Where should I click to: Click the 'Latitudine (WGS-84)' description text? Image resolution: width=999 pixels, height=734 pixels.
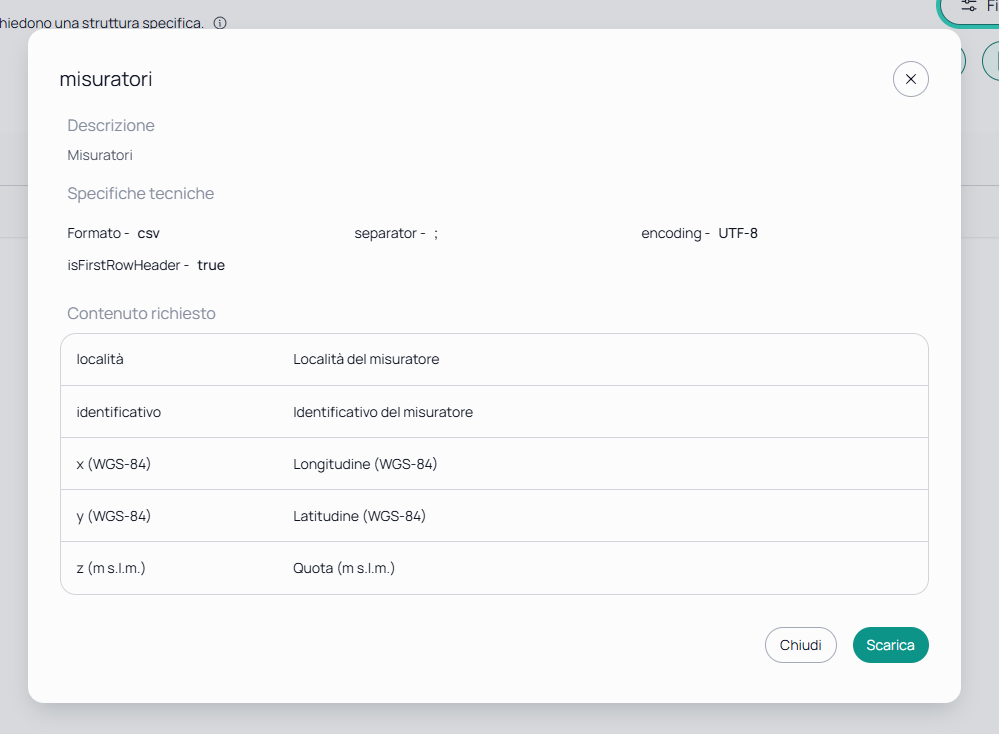point(359,516)
